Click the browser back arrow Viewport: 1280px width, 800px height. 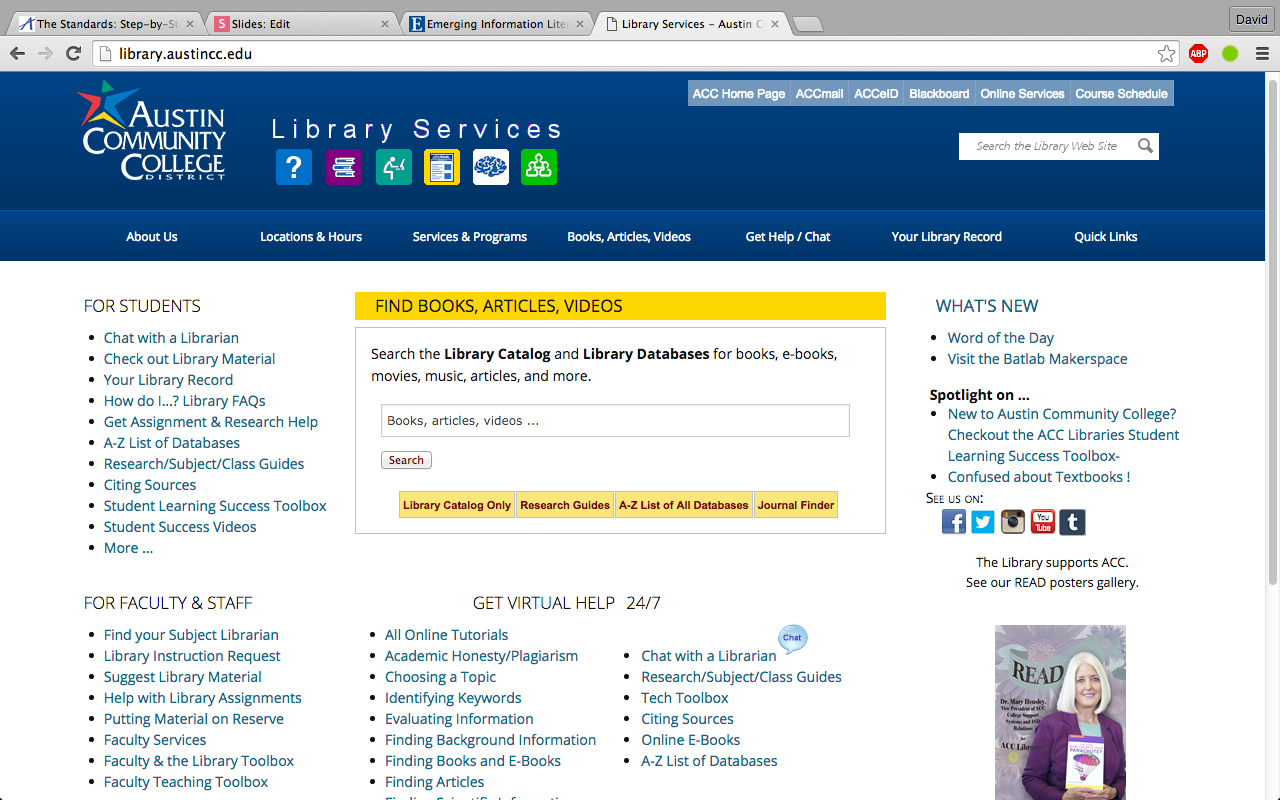pyautogui.click(x=17, y=53)
